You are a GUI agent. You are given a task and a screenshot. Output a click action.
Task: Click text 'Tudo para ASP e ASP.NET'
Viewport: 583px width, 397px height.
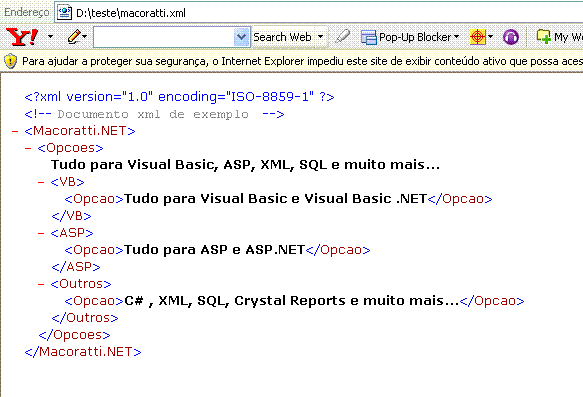(215, 250)
